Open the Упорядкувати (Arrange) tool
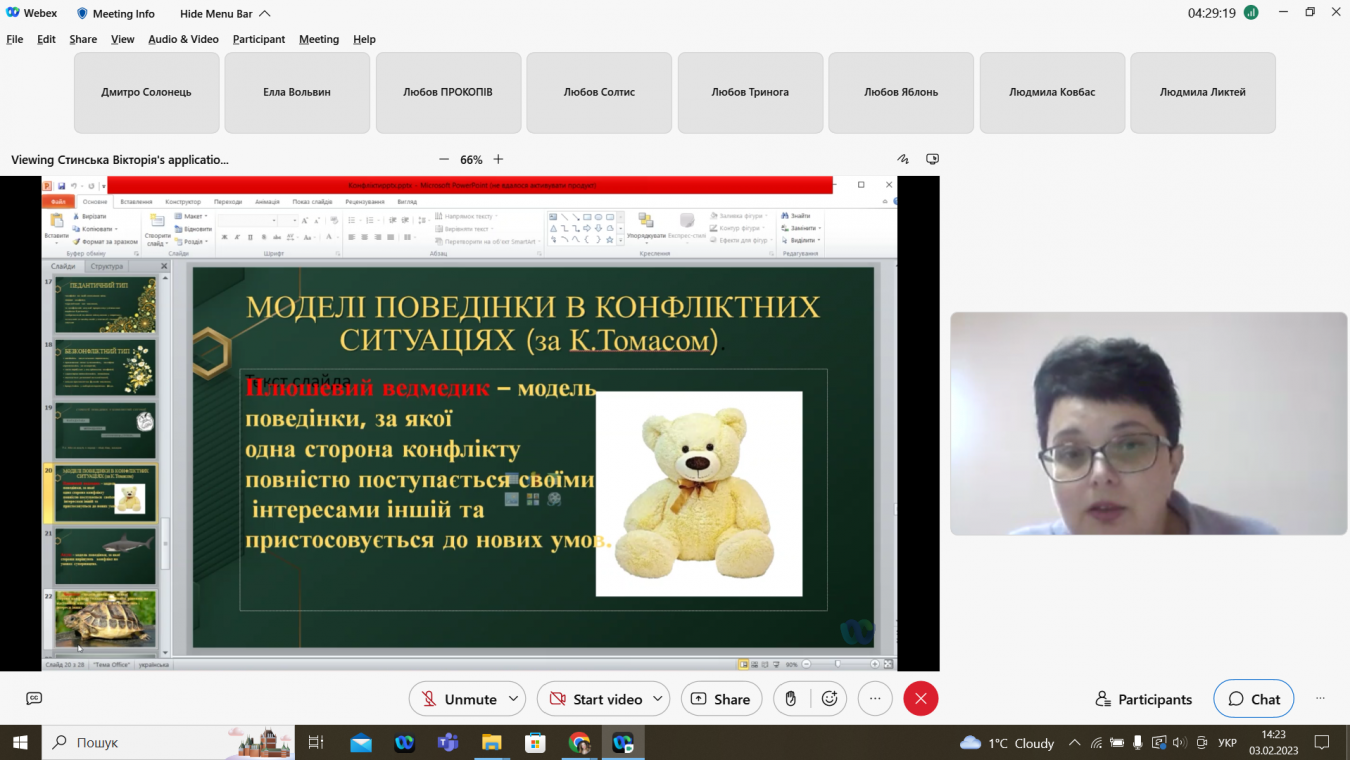 pos(646,230)
